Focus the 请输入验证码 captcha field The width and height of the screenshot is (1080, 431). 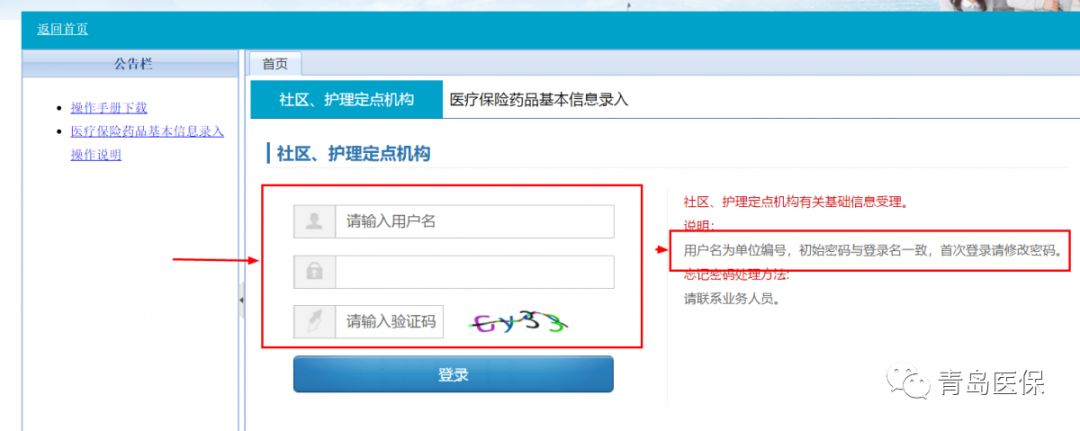point(390,322)
